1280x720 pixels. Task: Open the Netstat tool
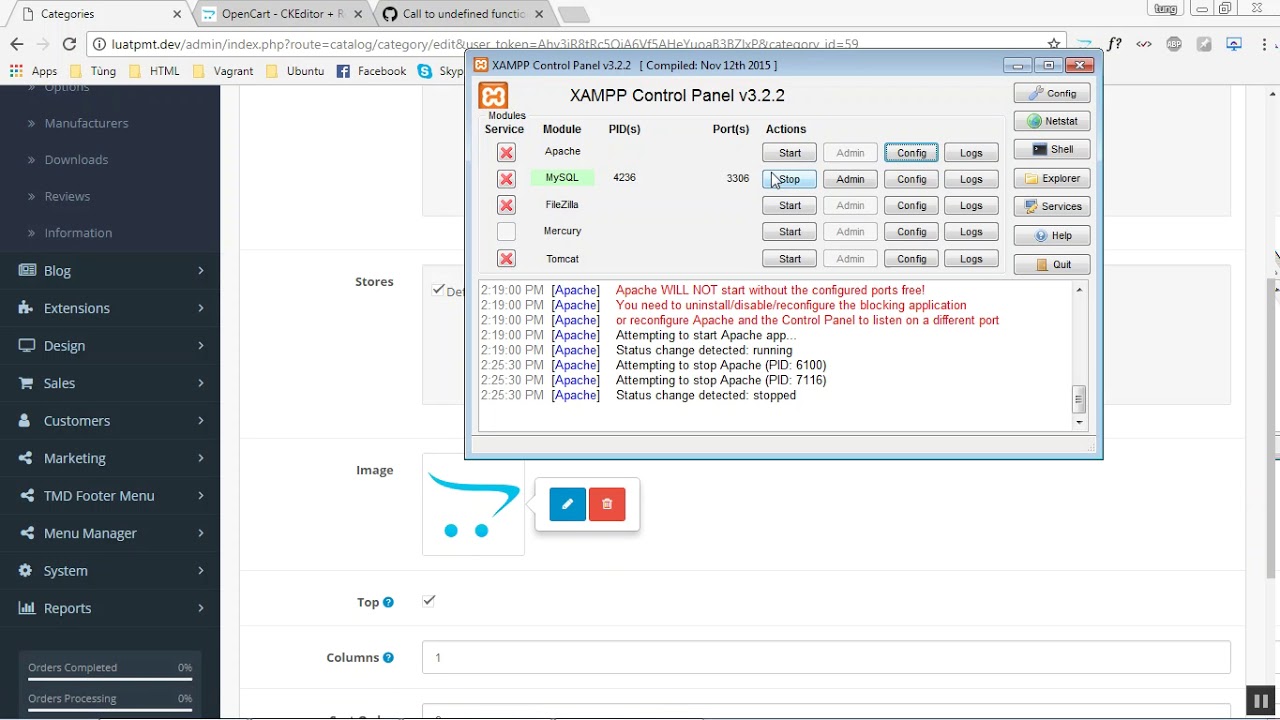(1052, 121)
